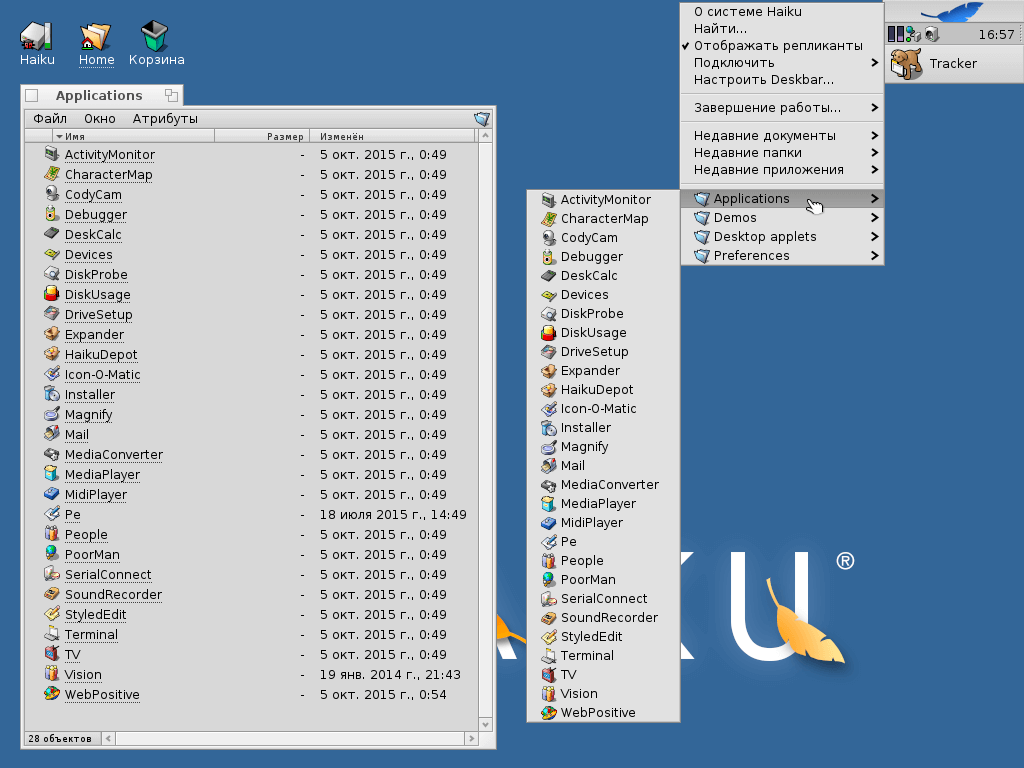Click Размер column header
This screenshot has width=1024, height=768.
coord(262,136)
